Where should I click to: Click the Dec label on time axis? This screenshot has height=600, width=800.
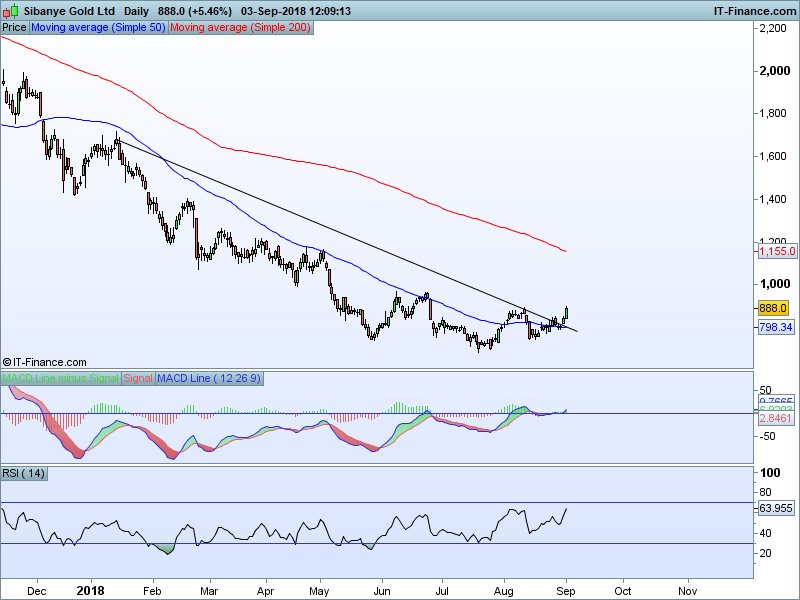pos(36,591)
